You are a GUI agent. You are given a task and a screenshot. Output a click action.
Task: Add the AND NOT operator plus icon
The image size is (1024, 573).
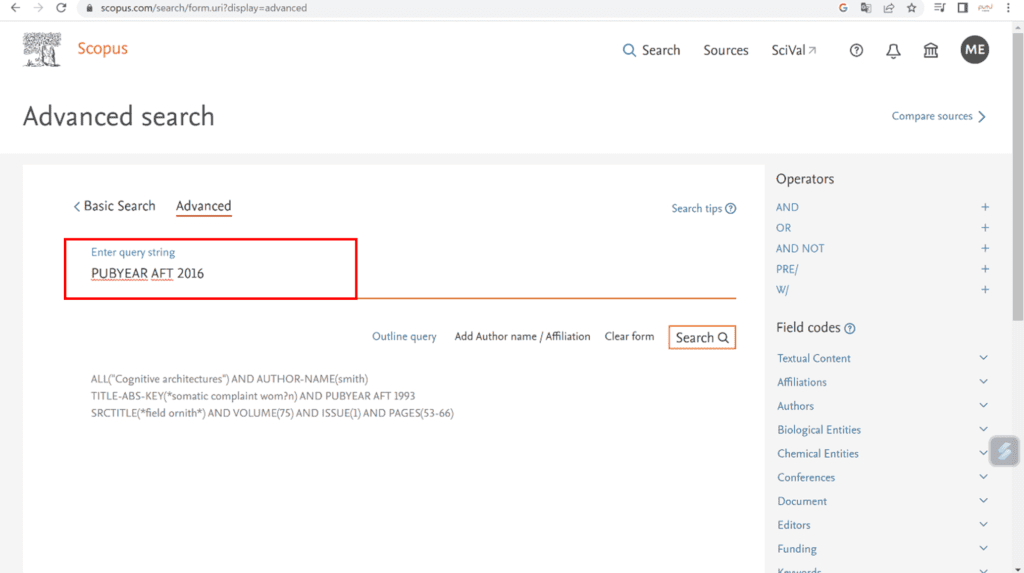984,249
